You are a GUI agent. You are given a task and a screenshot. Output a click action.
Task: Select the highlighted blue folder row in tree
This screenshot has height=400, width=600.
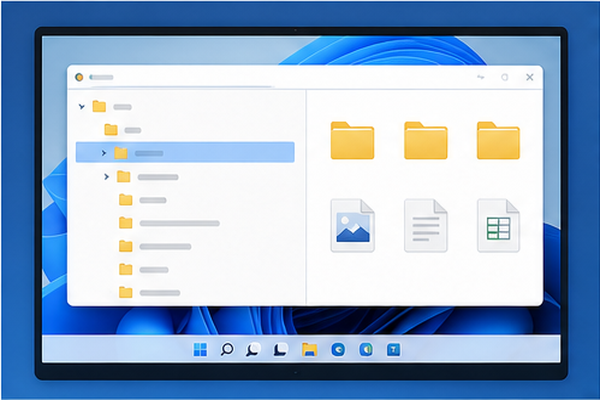pos(185,152)
